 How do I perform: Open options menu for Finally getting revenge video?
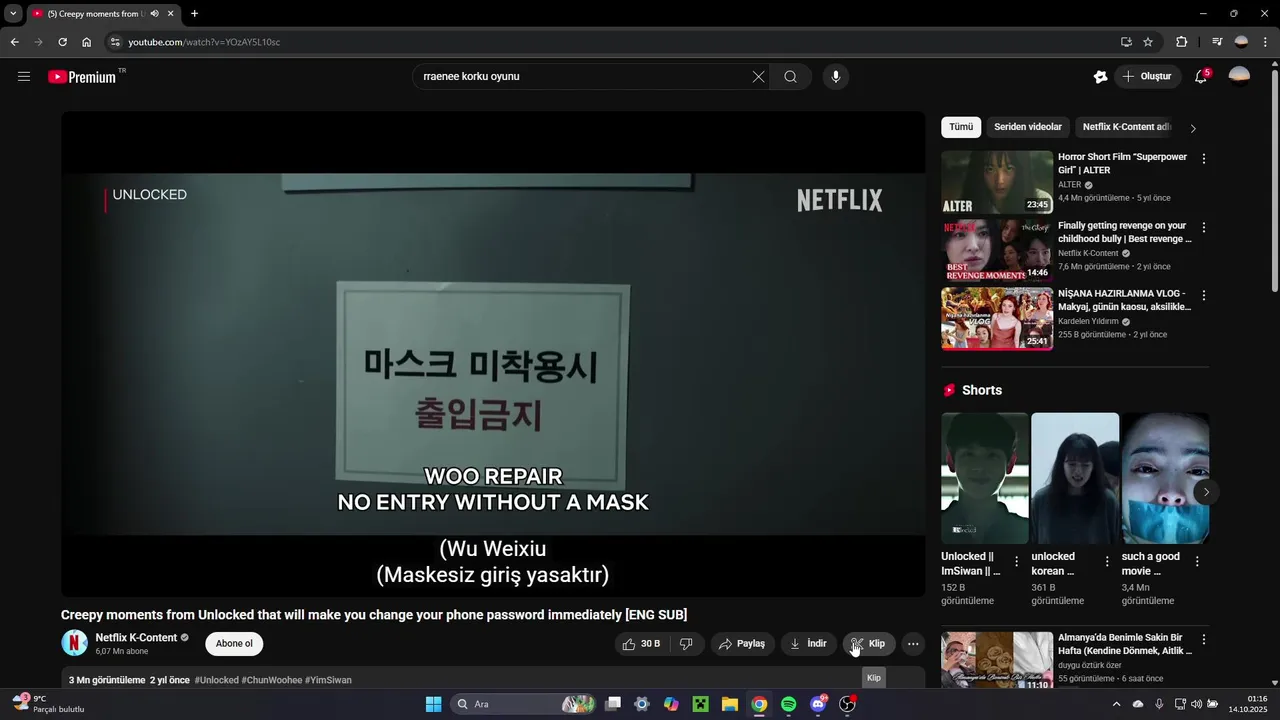coord(1204,227)
